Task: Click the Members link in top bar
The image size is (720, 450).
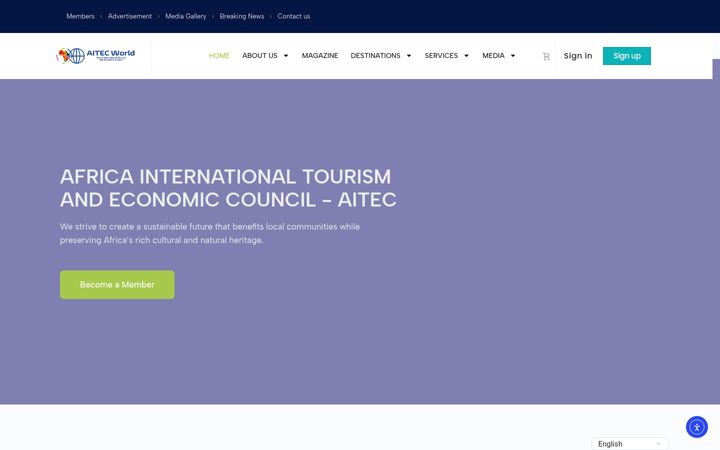Action: pos(80,16)
